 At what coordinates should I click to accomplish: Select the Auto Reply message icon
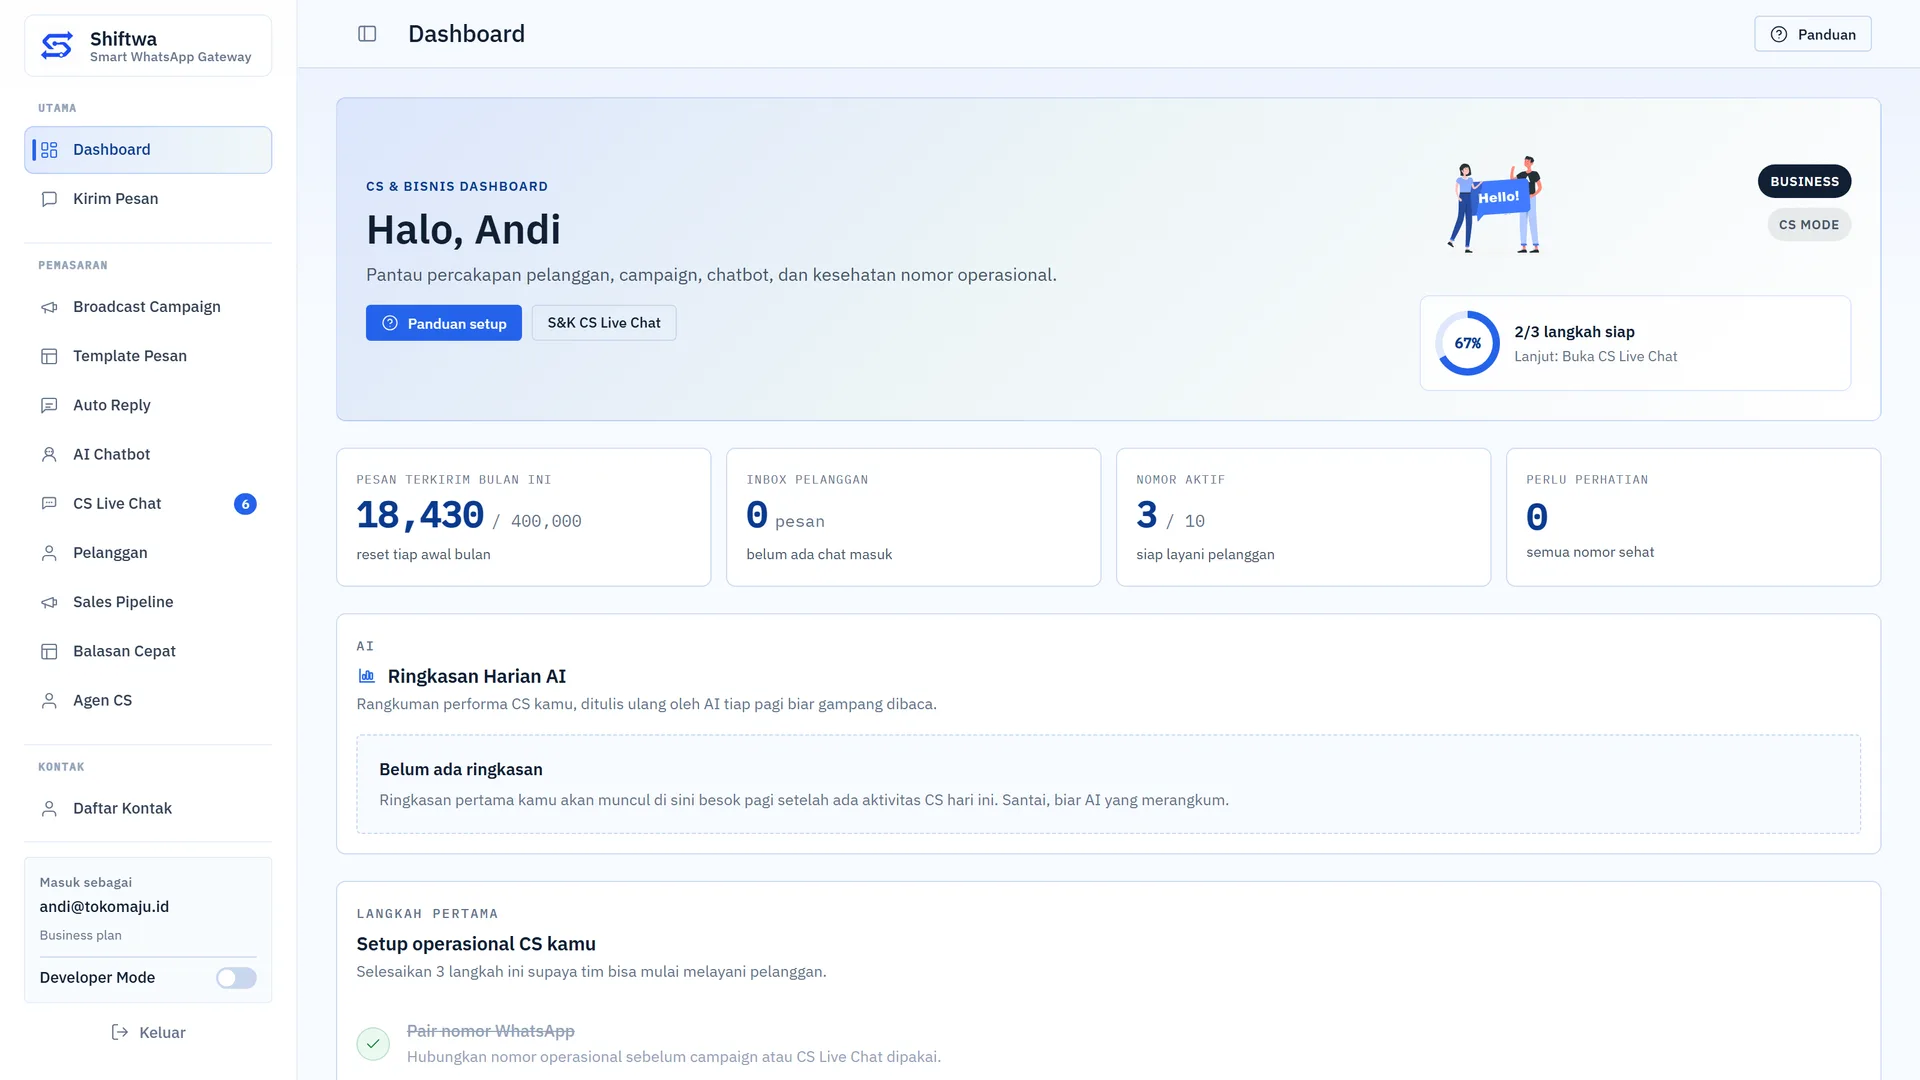coord(49,405)
